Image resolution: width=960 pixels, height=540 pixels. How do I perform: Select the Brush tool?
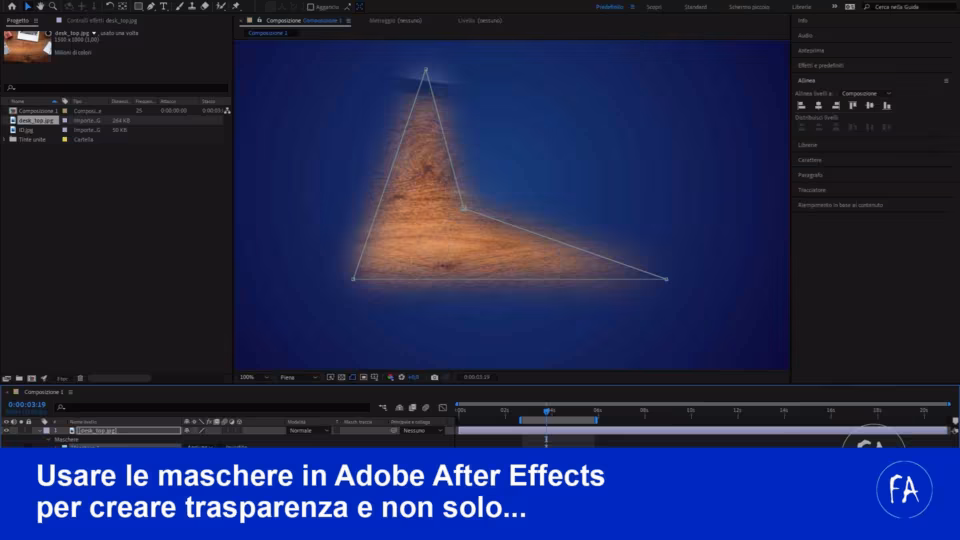179,6
